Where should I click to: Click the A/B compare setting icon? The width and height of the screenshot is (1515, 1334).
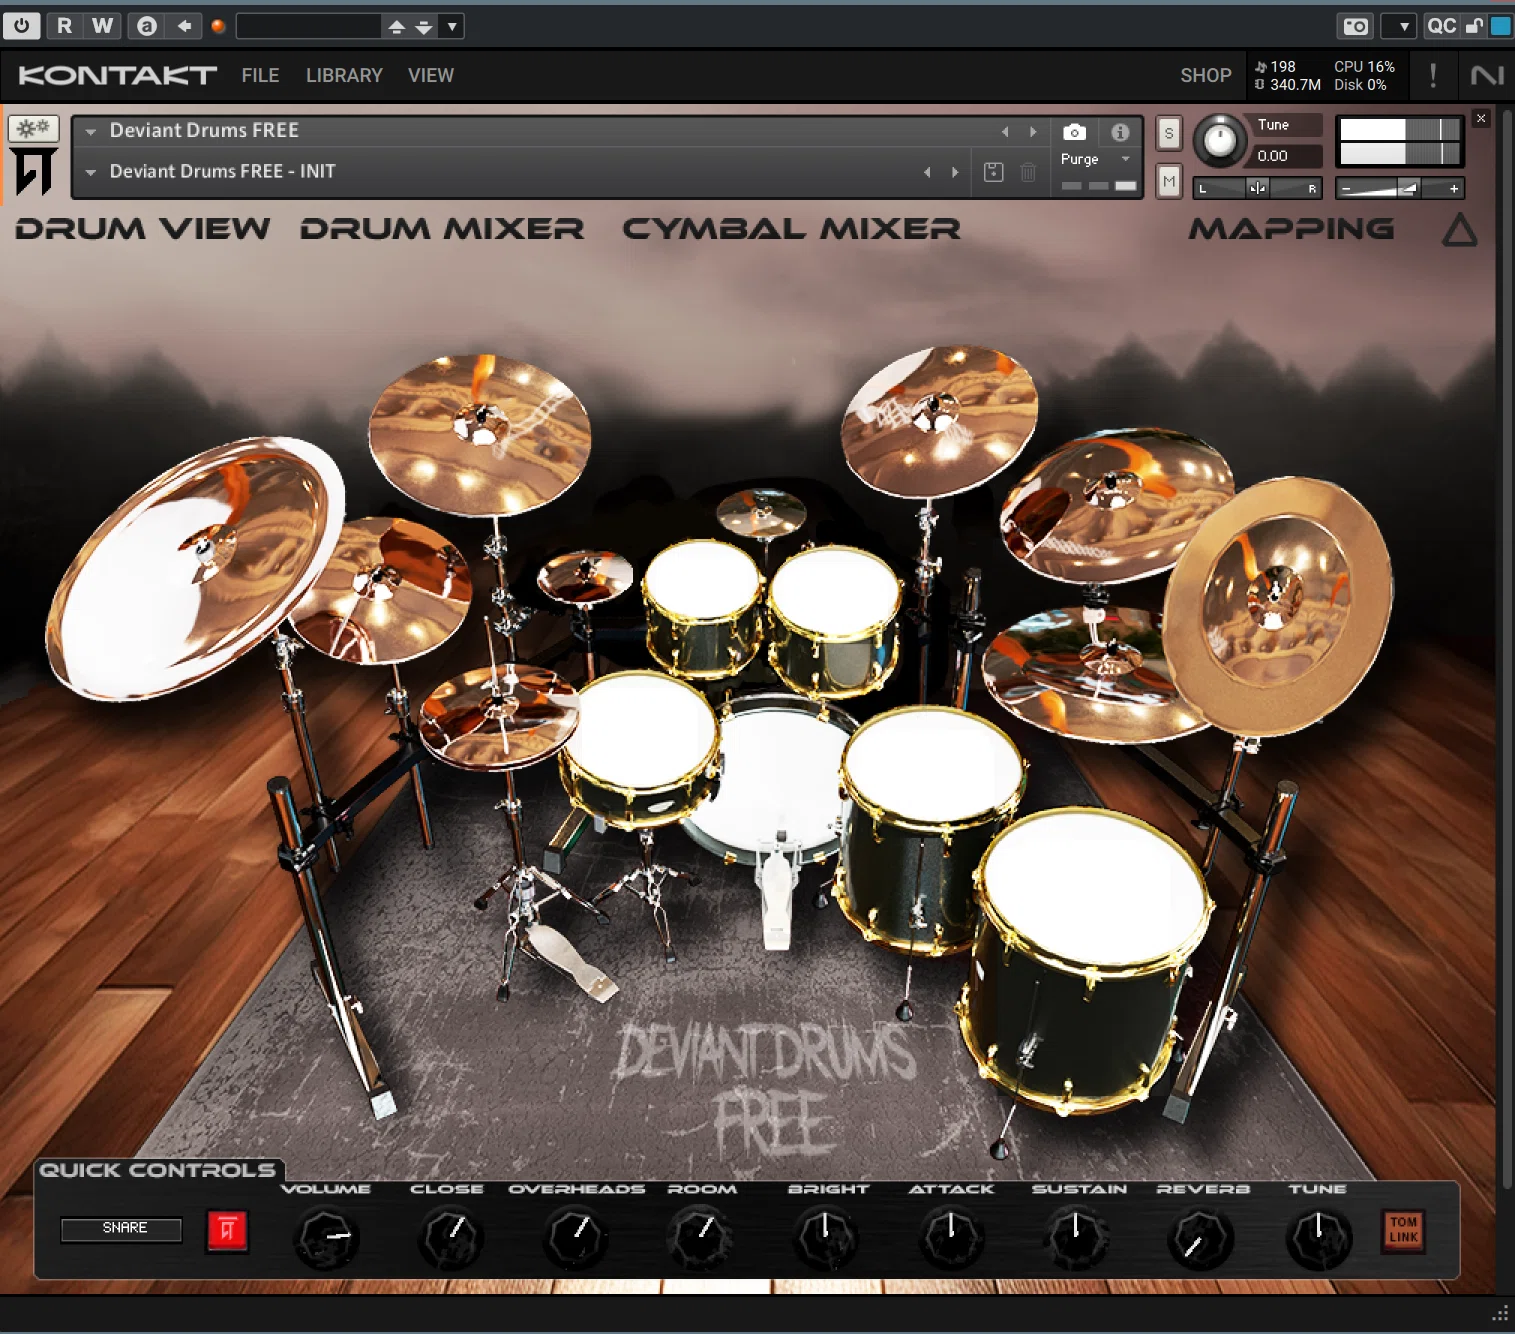click(146, 26)
